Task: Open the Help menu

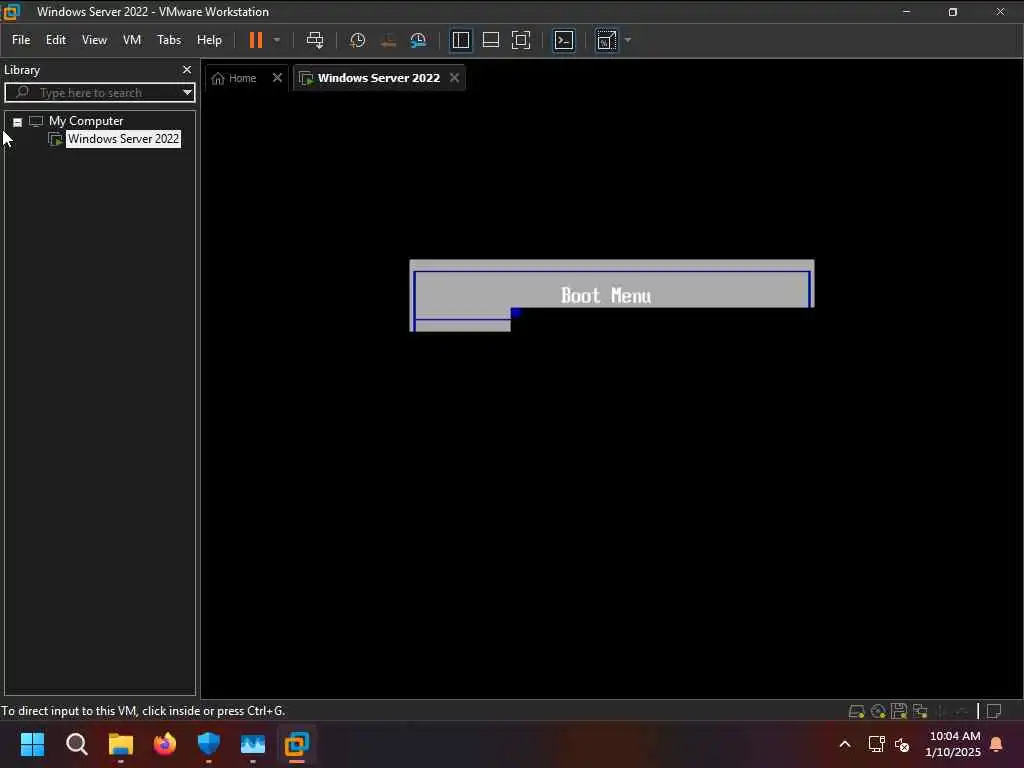Action: (209, 40)
